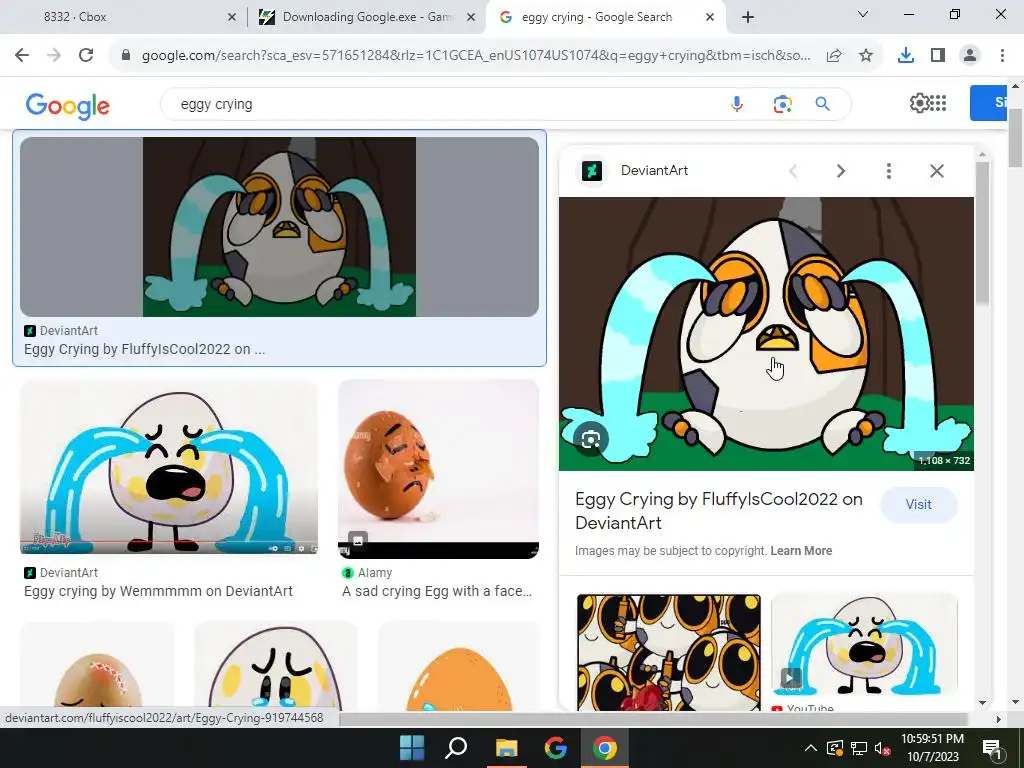
Task: Click the horizontal scrollbar at page bottom
Action: pos(653,718)
